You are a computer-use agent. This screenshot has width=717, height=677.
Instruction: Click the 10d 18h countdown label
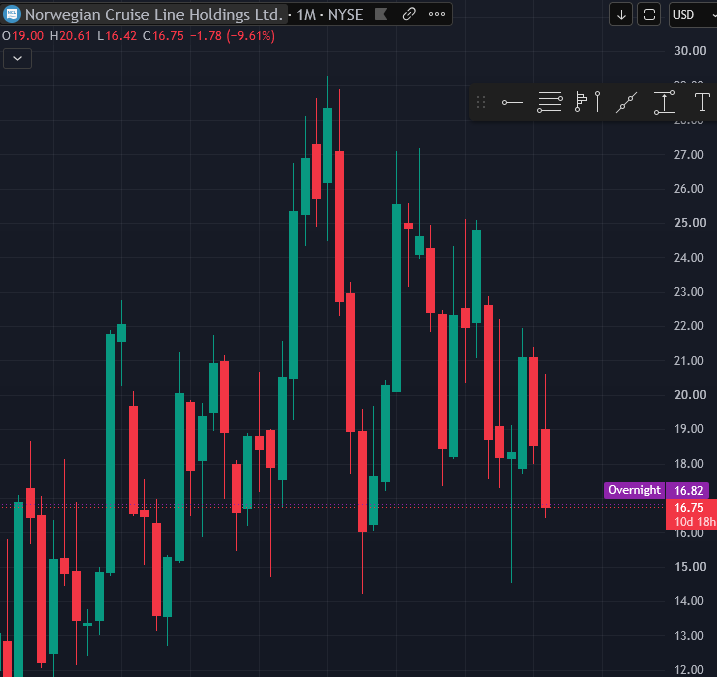pyautogui.click(x=695, y=522)
